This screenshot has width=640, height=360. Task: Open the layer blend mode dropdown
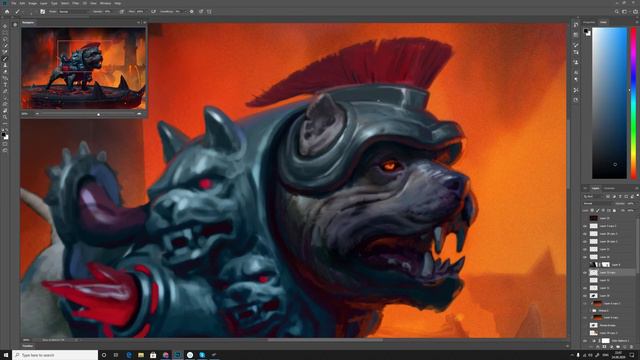(x=597, y=203)
